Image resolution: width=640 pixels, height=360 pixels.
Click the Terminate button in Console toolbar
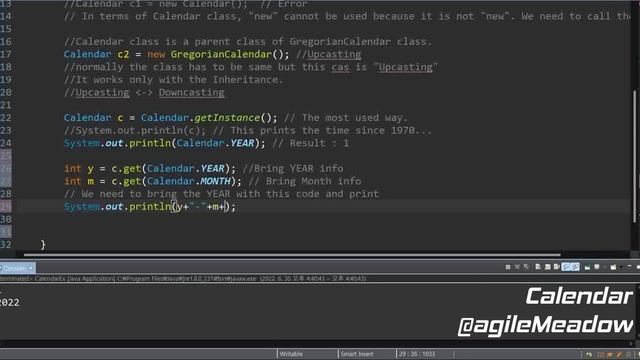[x=508, y=267]
